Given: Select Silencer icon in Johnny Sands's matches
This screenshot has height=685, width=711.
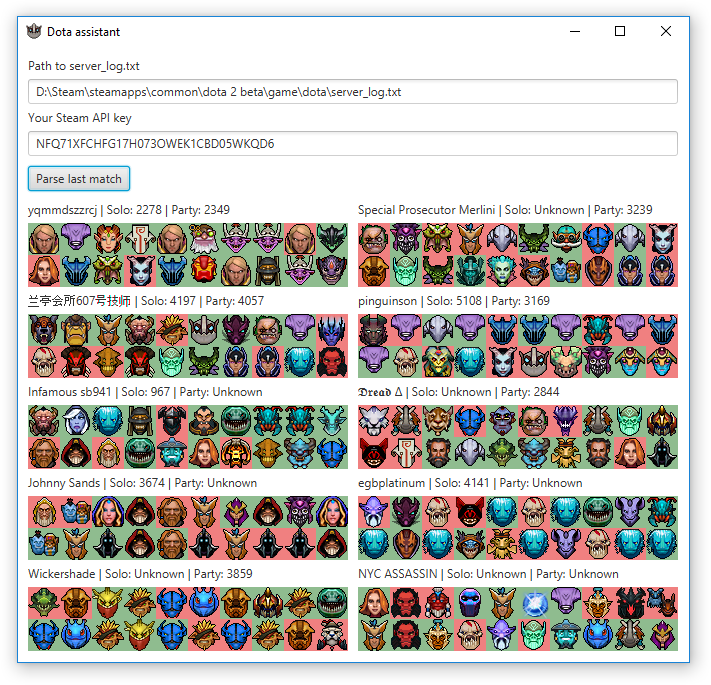Looking at the screenshot, I should pyautogui.click(x=236, y=512).
